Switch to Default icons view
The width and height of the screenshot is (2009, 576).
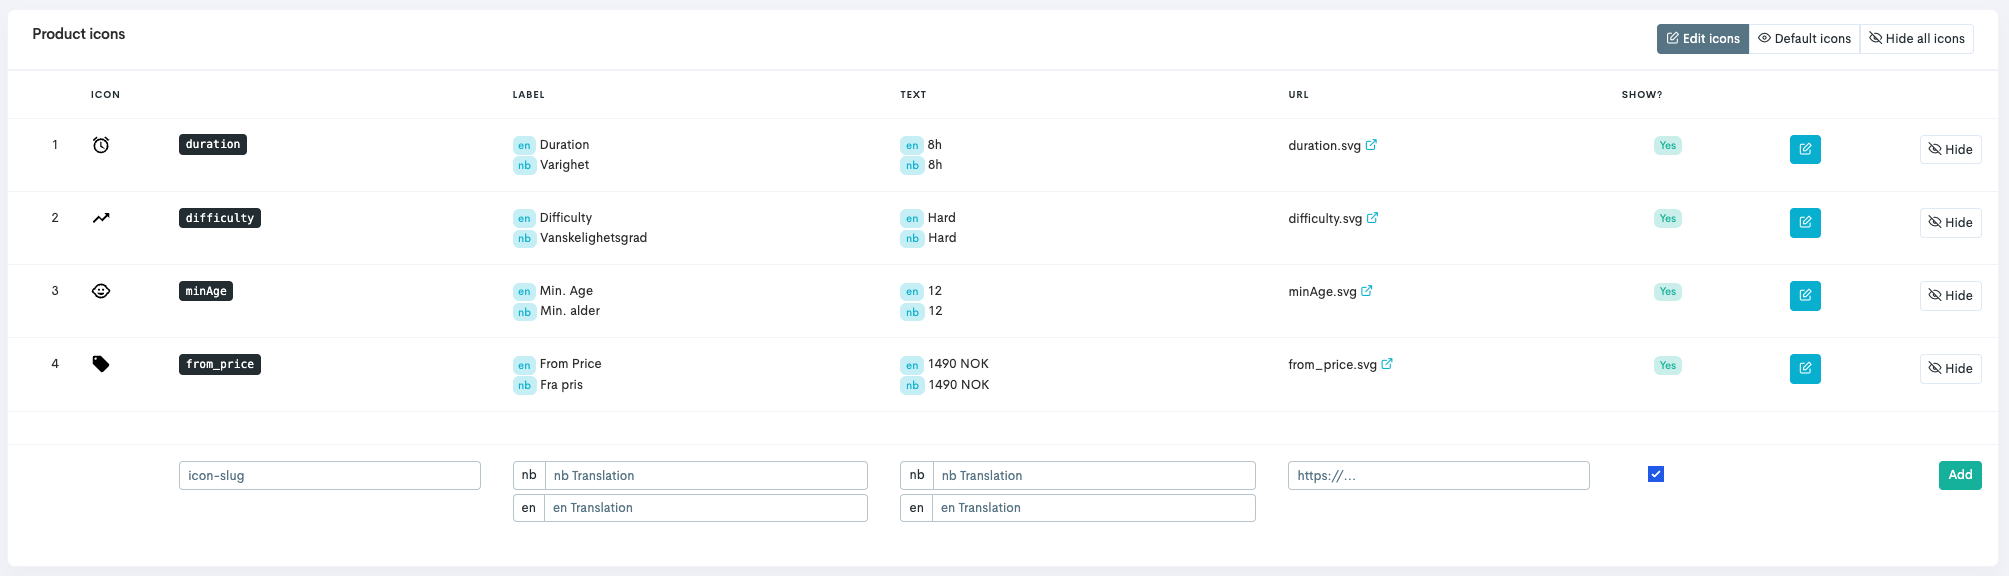(x=1804, y=39)
